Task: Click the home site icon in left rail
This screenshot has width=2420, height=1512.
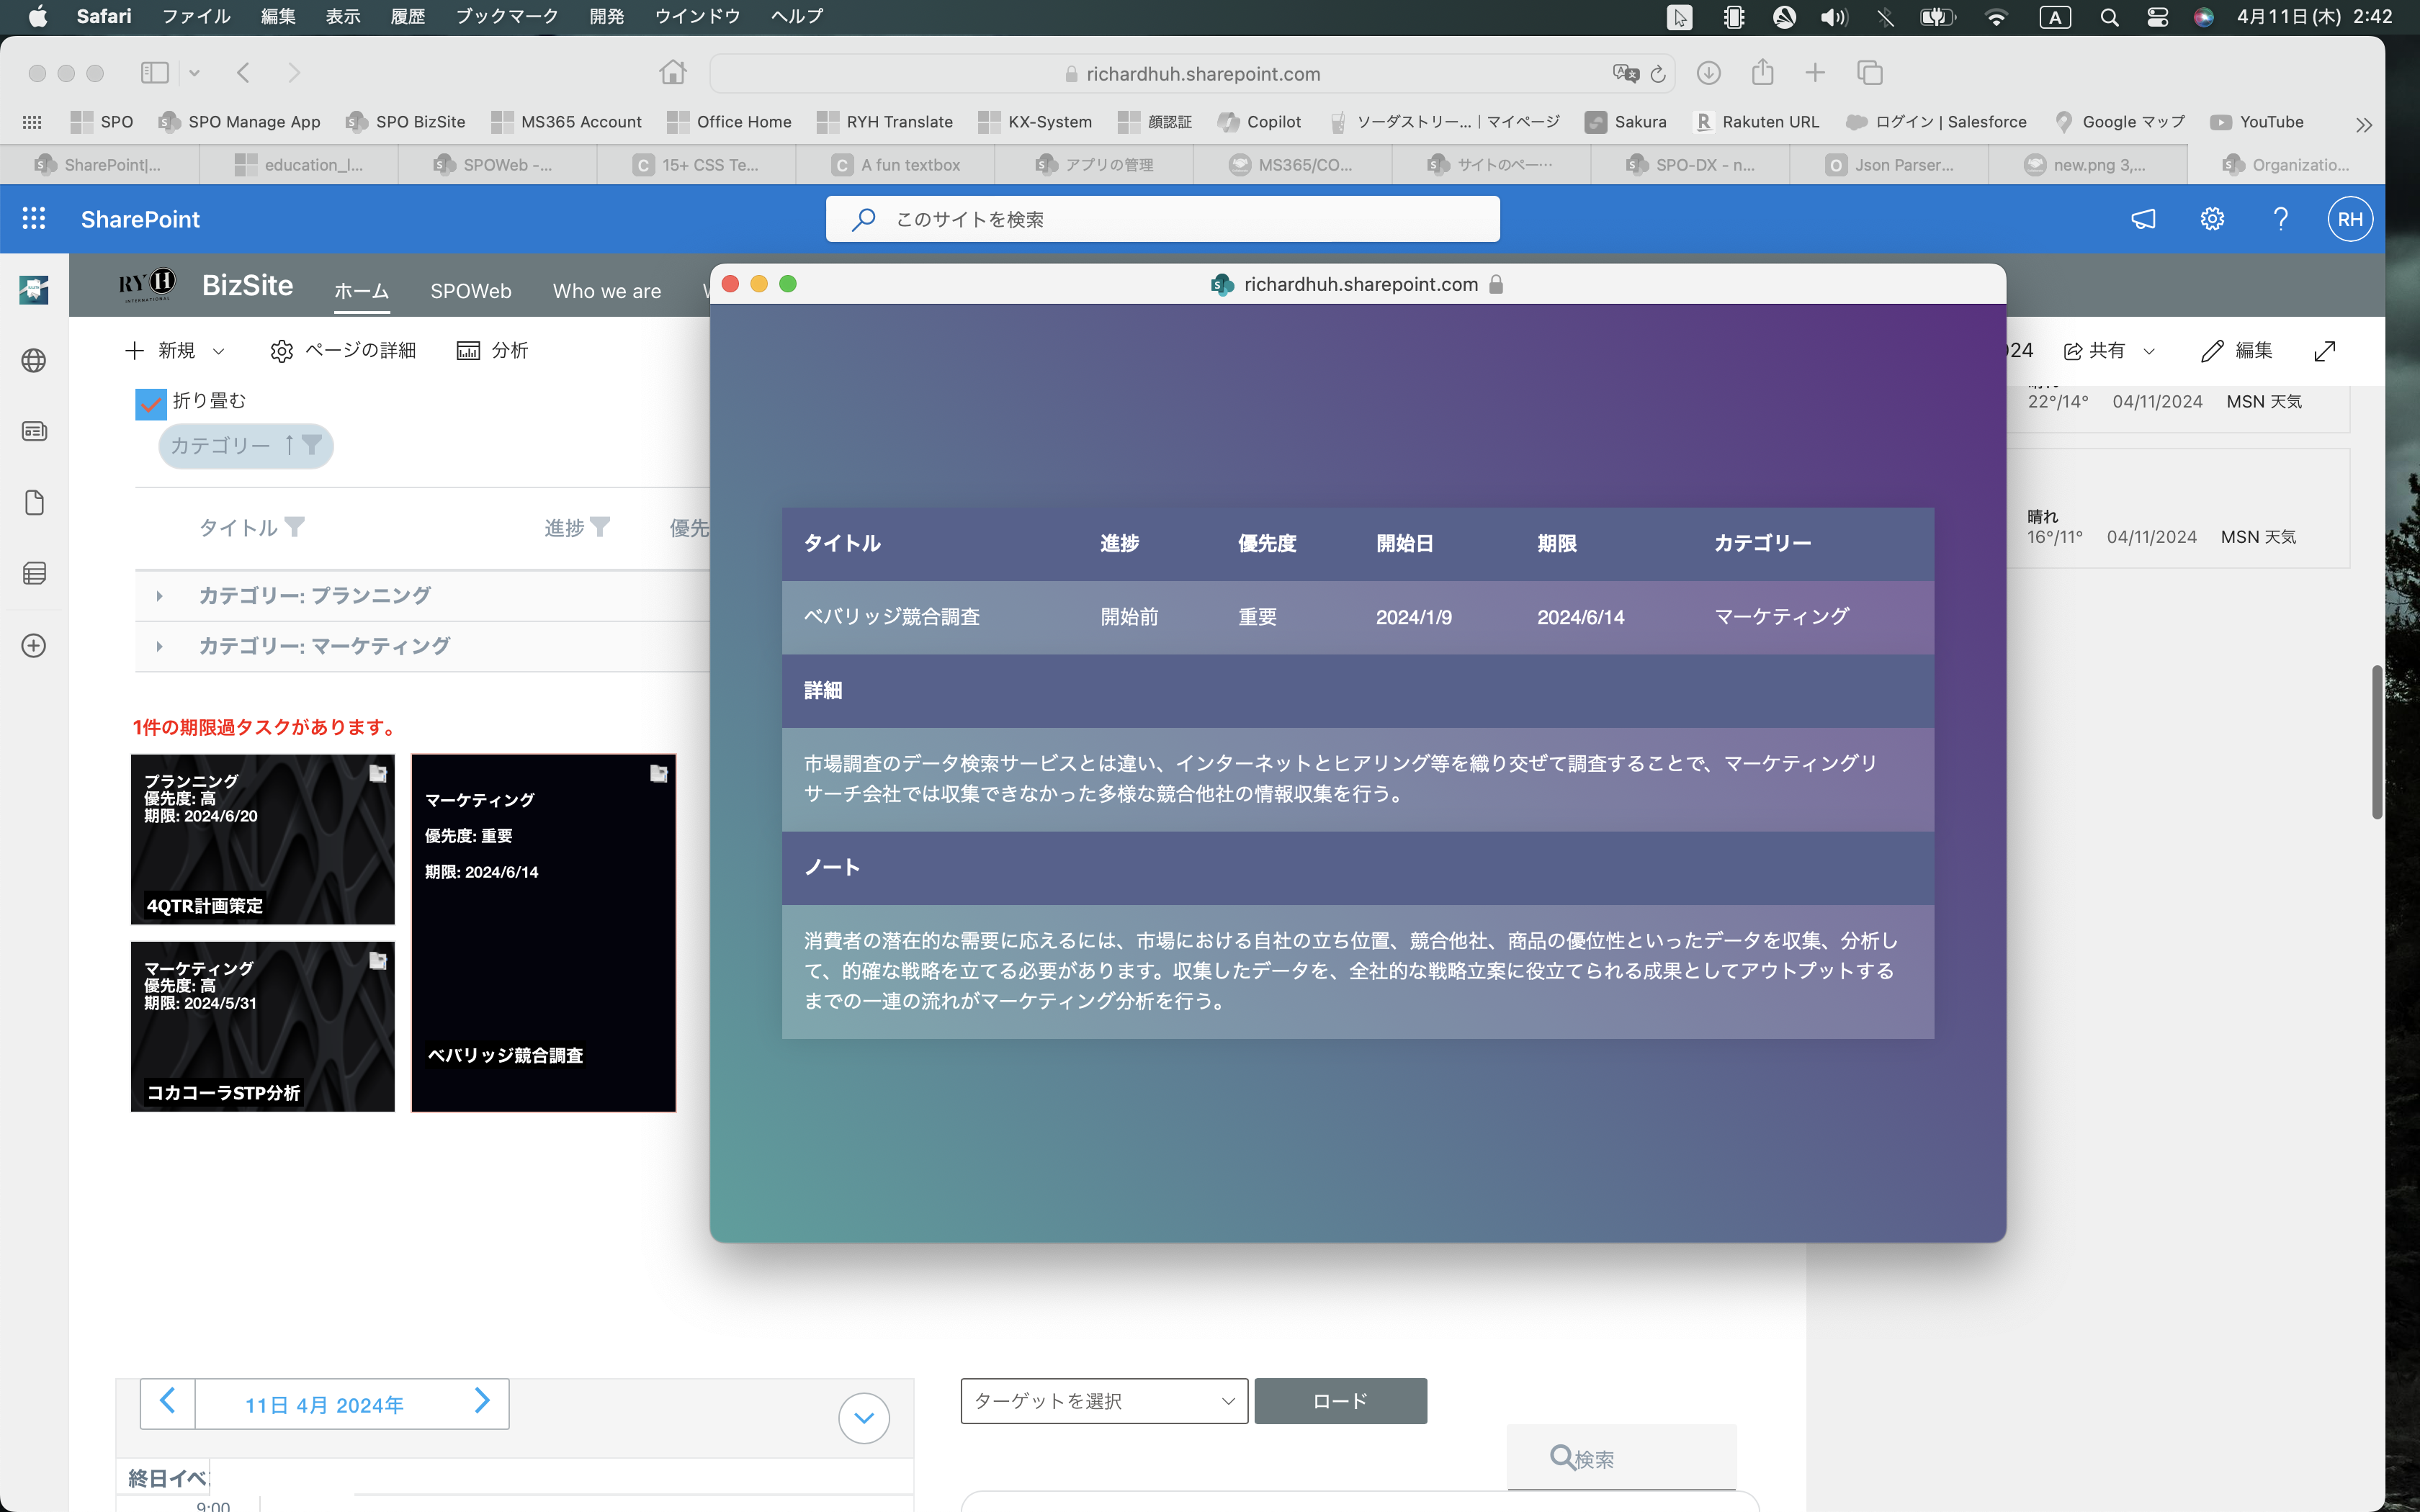Action: 34,290
